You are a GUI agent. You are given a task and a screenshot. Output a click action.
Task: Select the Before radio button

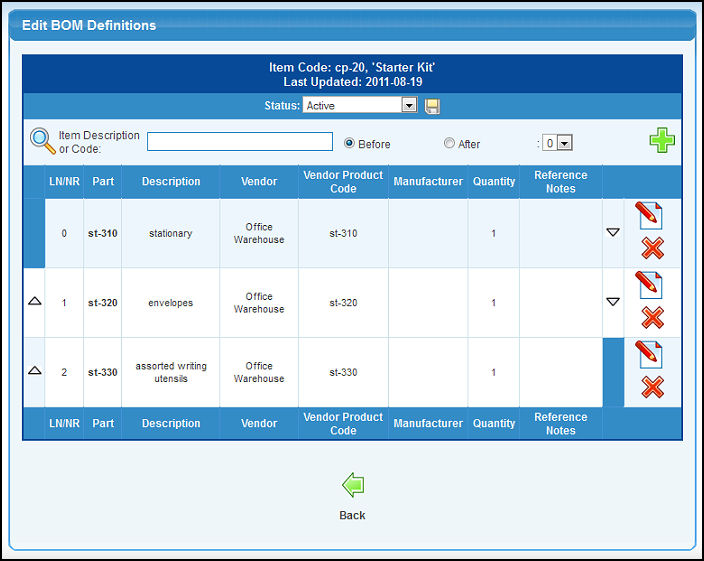point(349,143)
